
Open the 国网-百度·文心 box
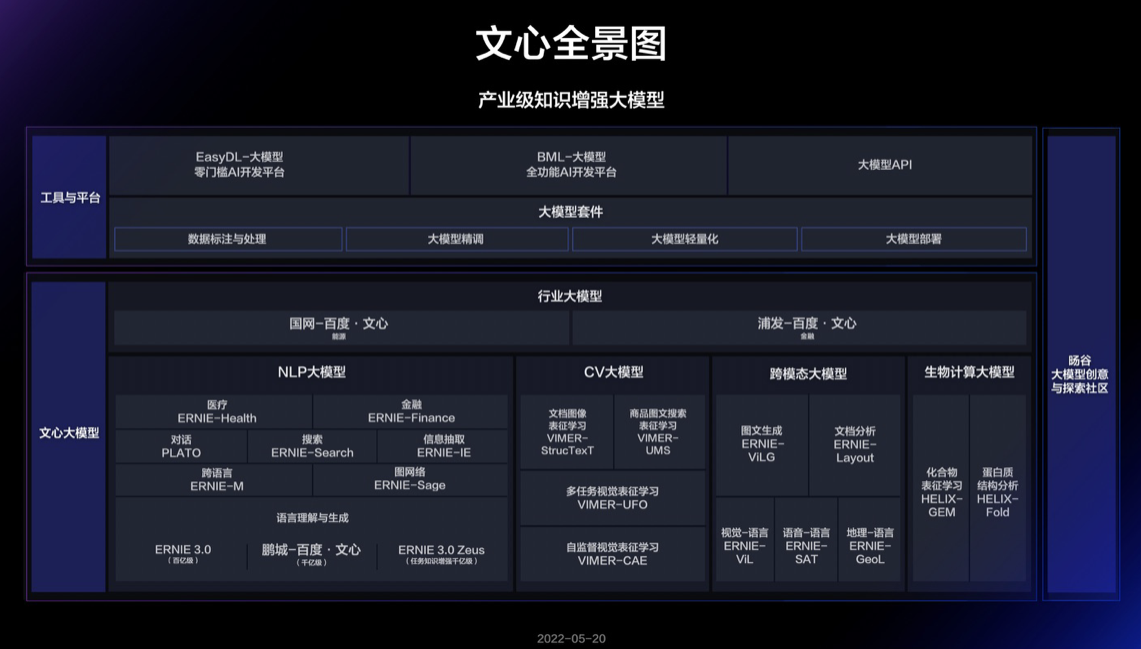point(341,327)
